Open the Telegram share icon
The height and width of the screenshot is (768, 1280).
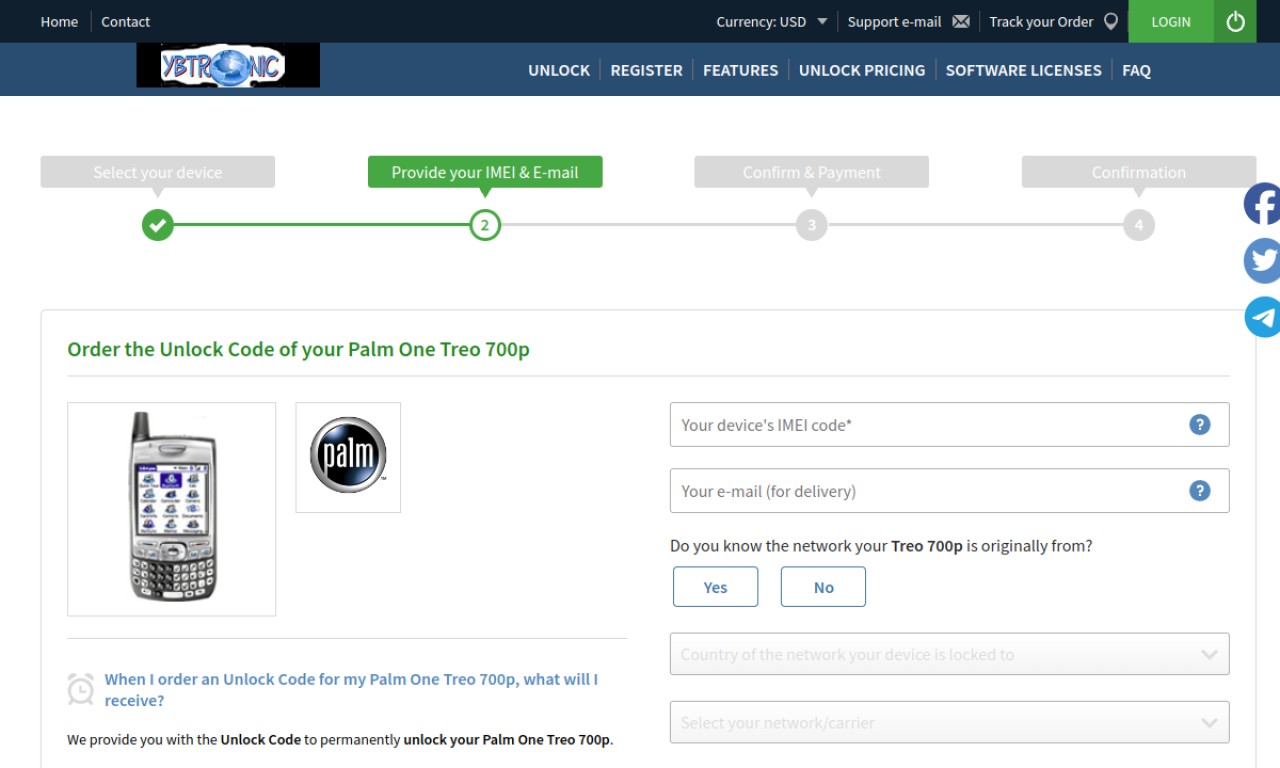[1263, 317]
